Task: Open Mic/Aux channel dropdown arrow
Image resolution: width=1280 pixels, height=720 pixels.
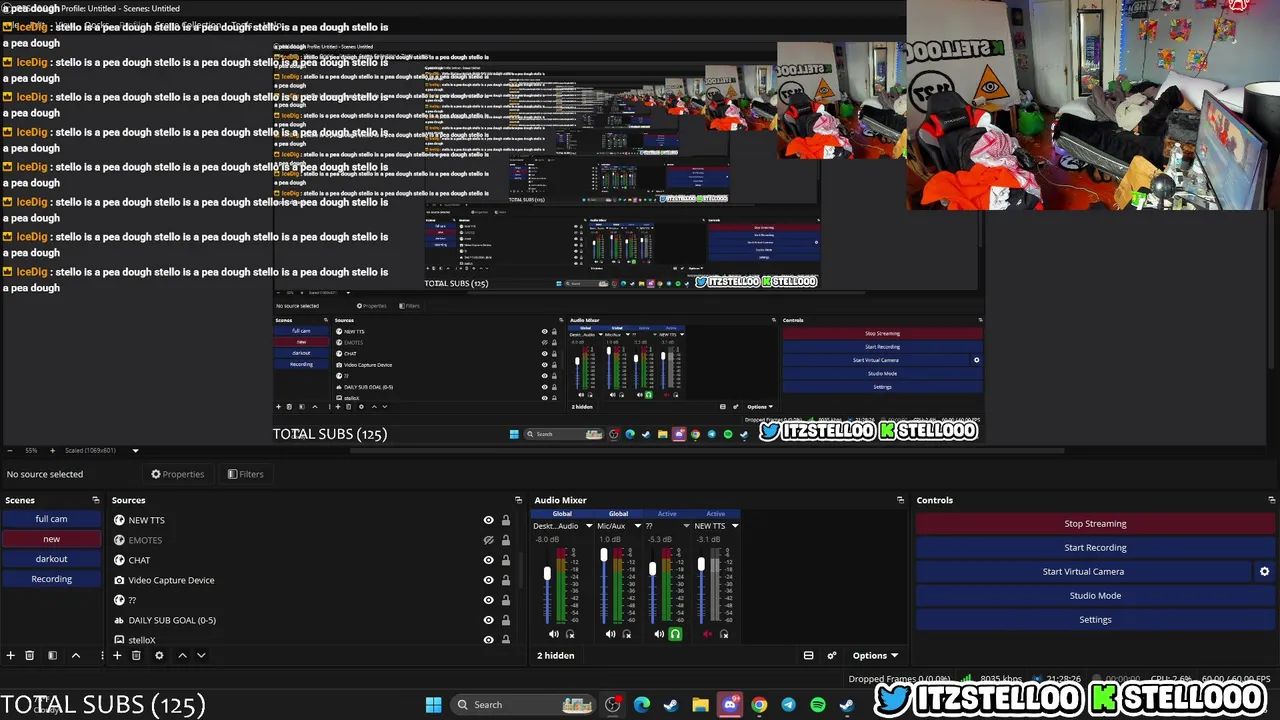Action: 637,526
